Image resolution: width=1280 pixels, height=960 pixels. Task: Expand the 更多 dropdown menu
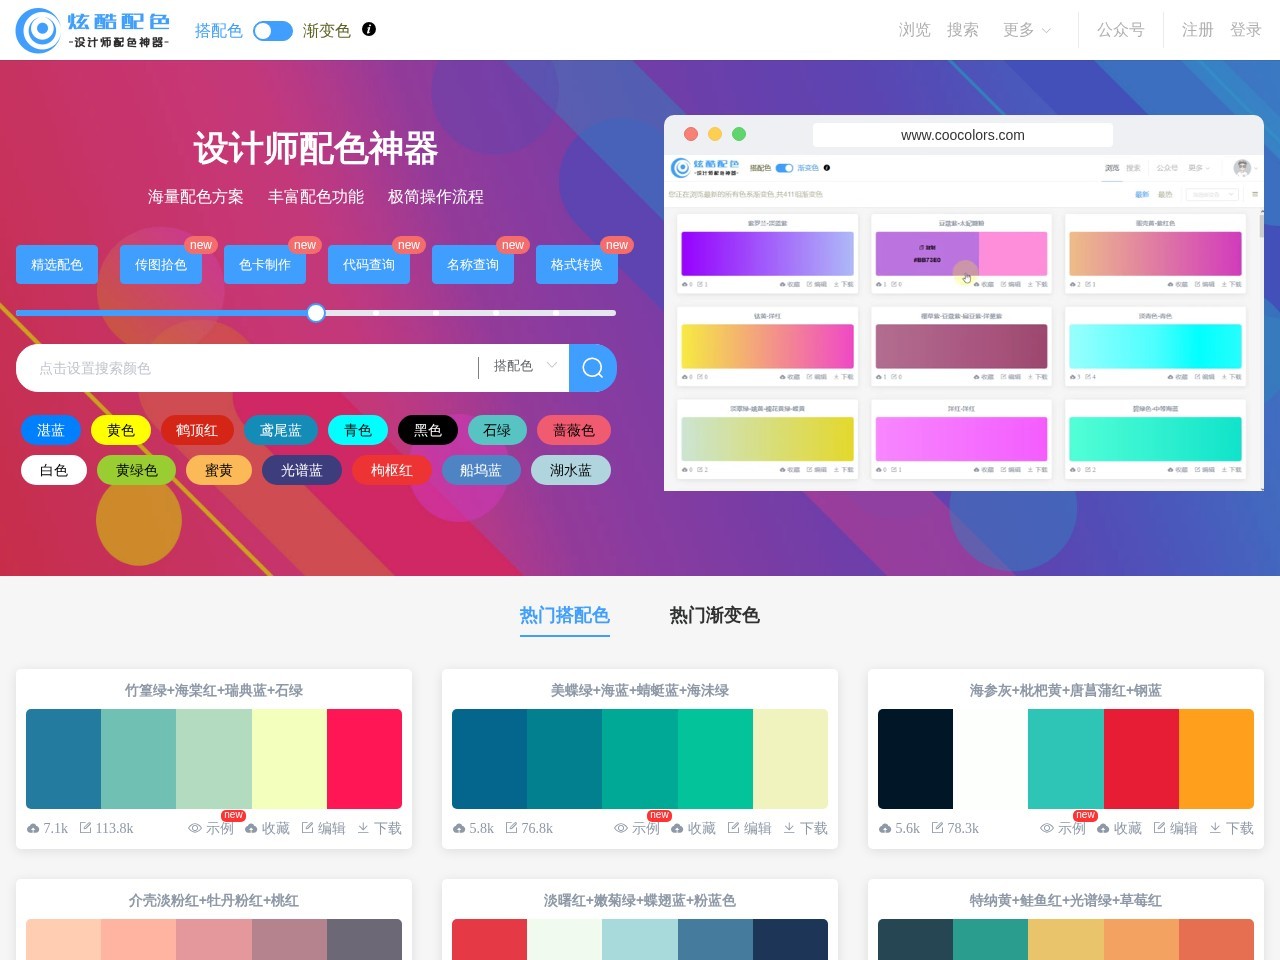click(1027, 30)
